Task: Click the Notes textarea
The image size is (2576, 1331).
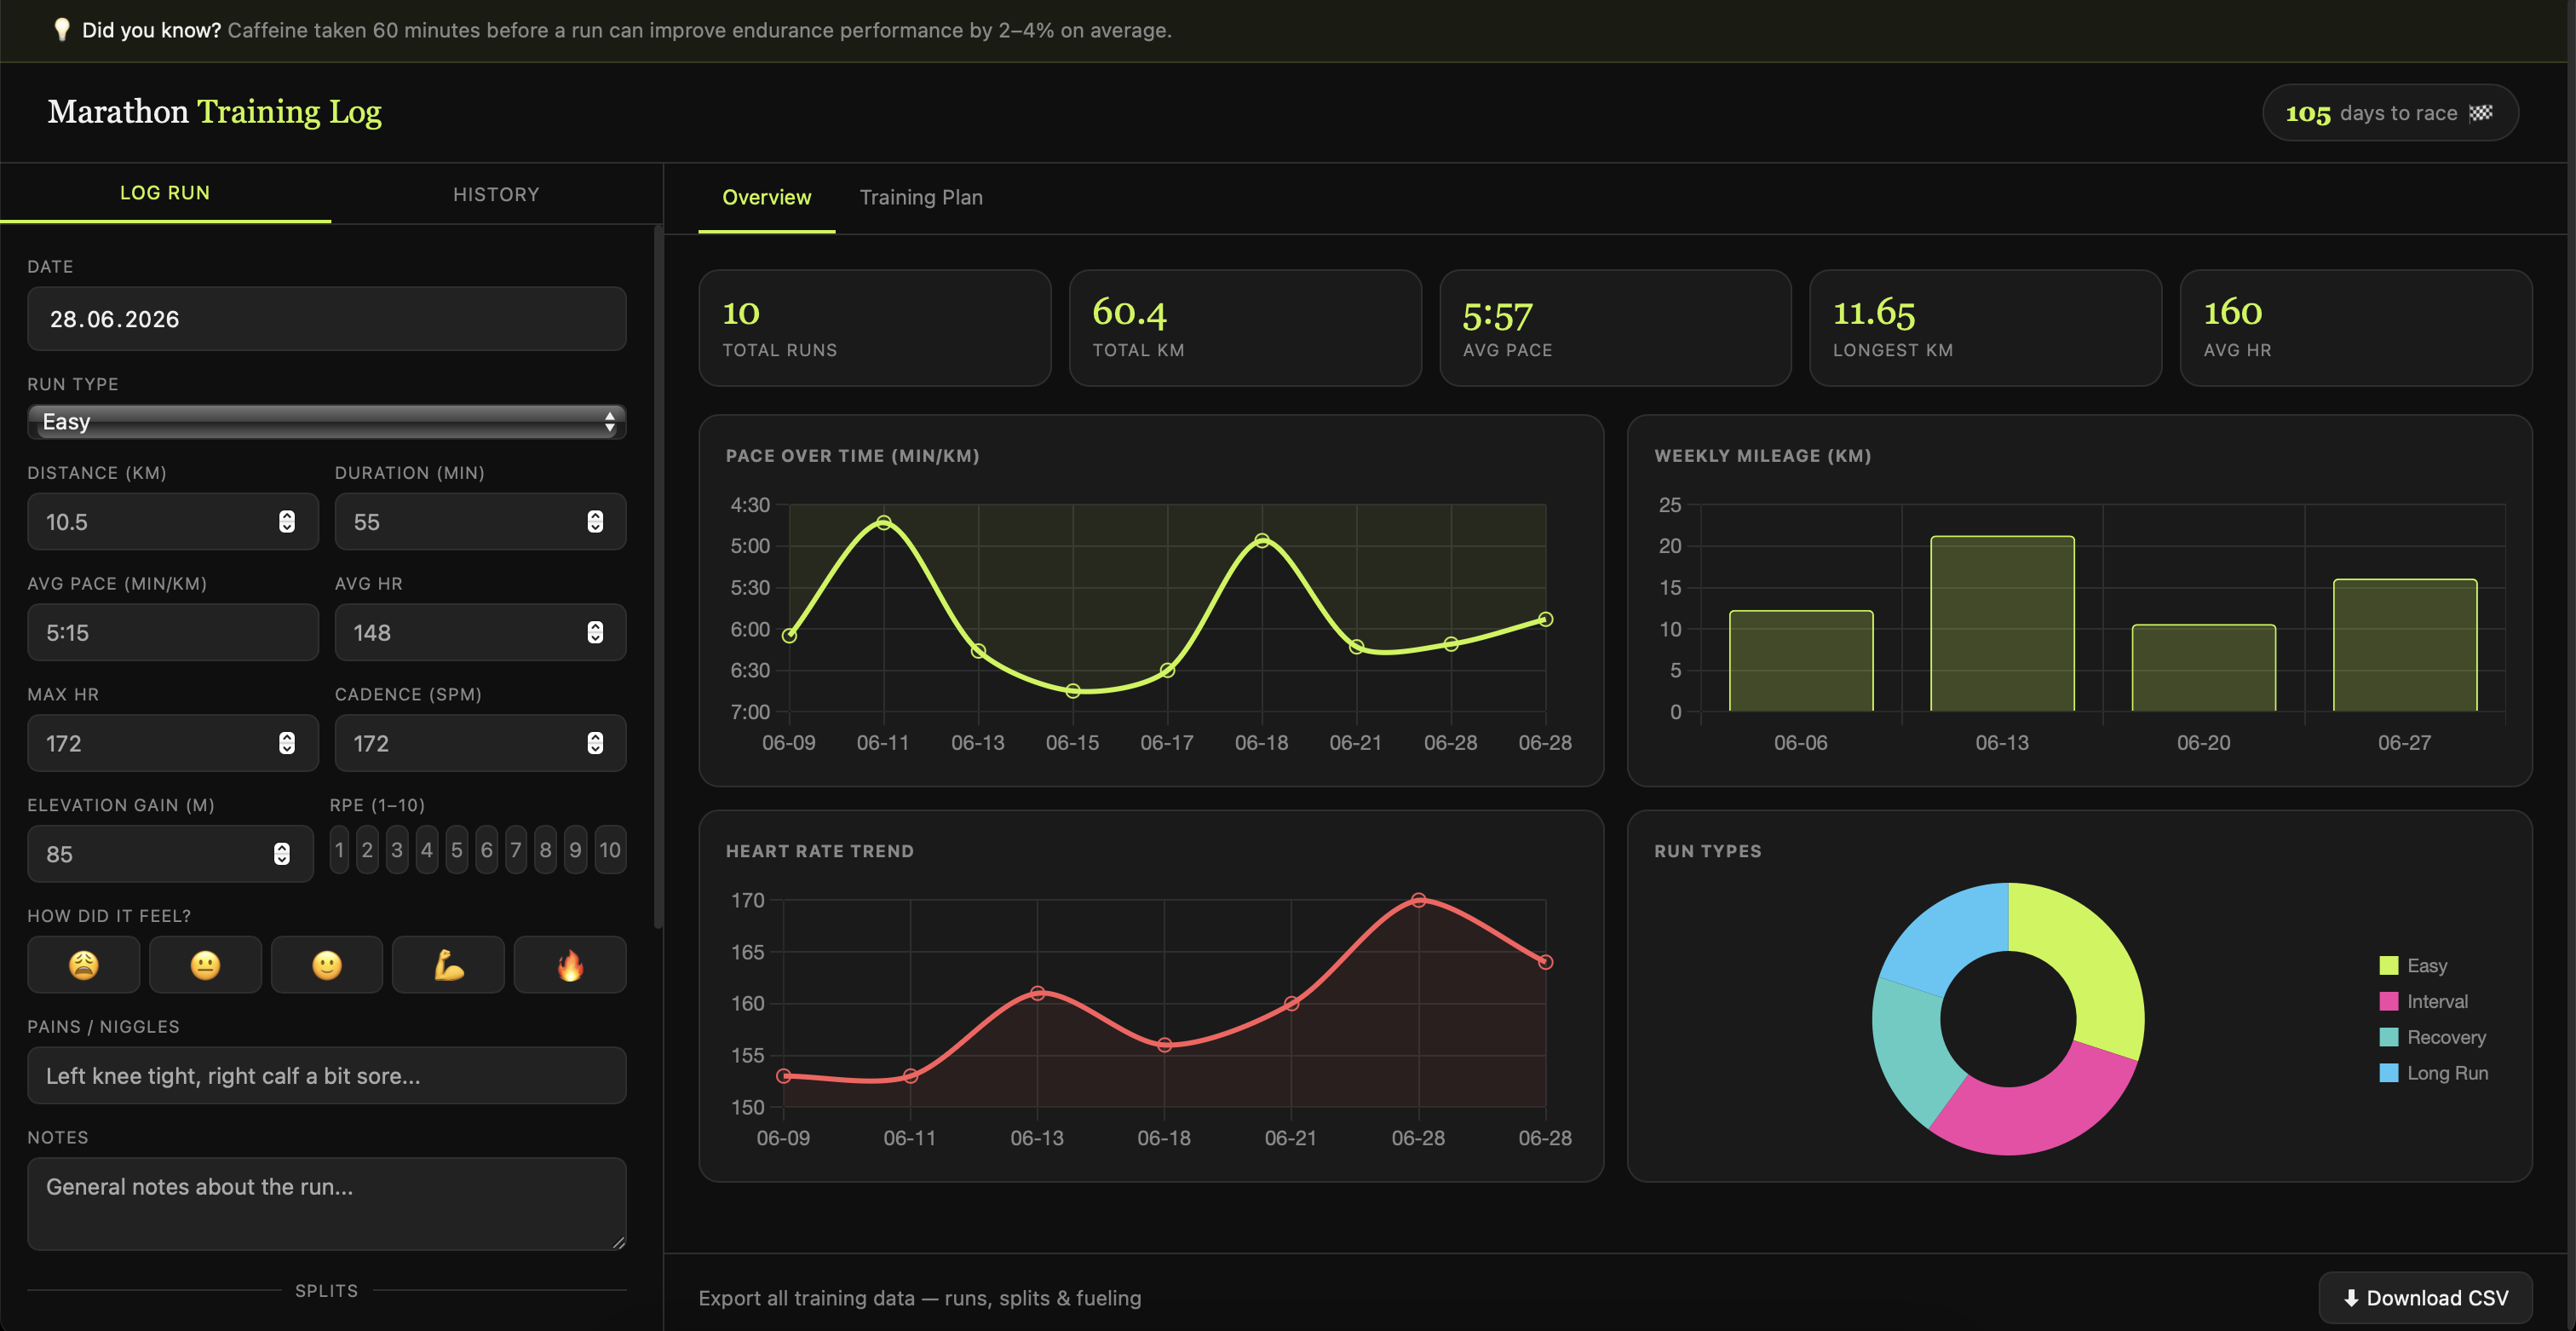Action: [327, 1204]
